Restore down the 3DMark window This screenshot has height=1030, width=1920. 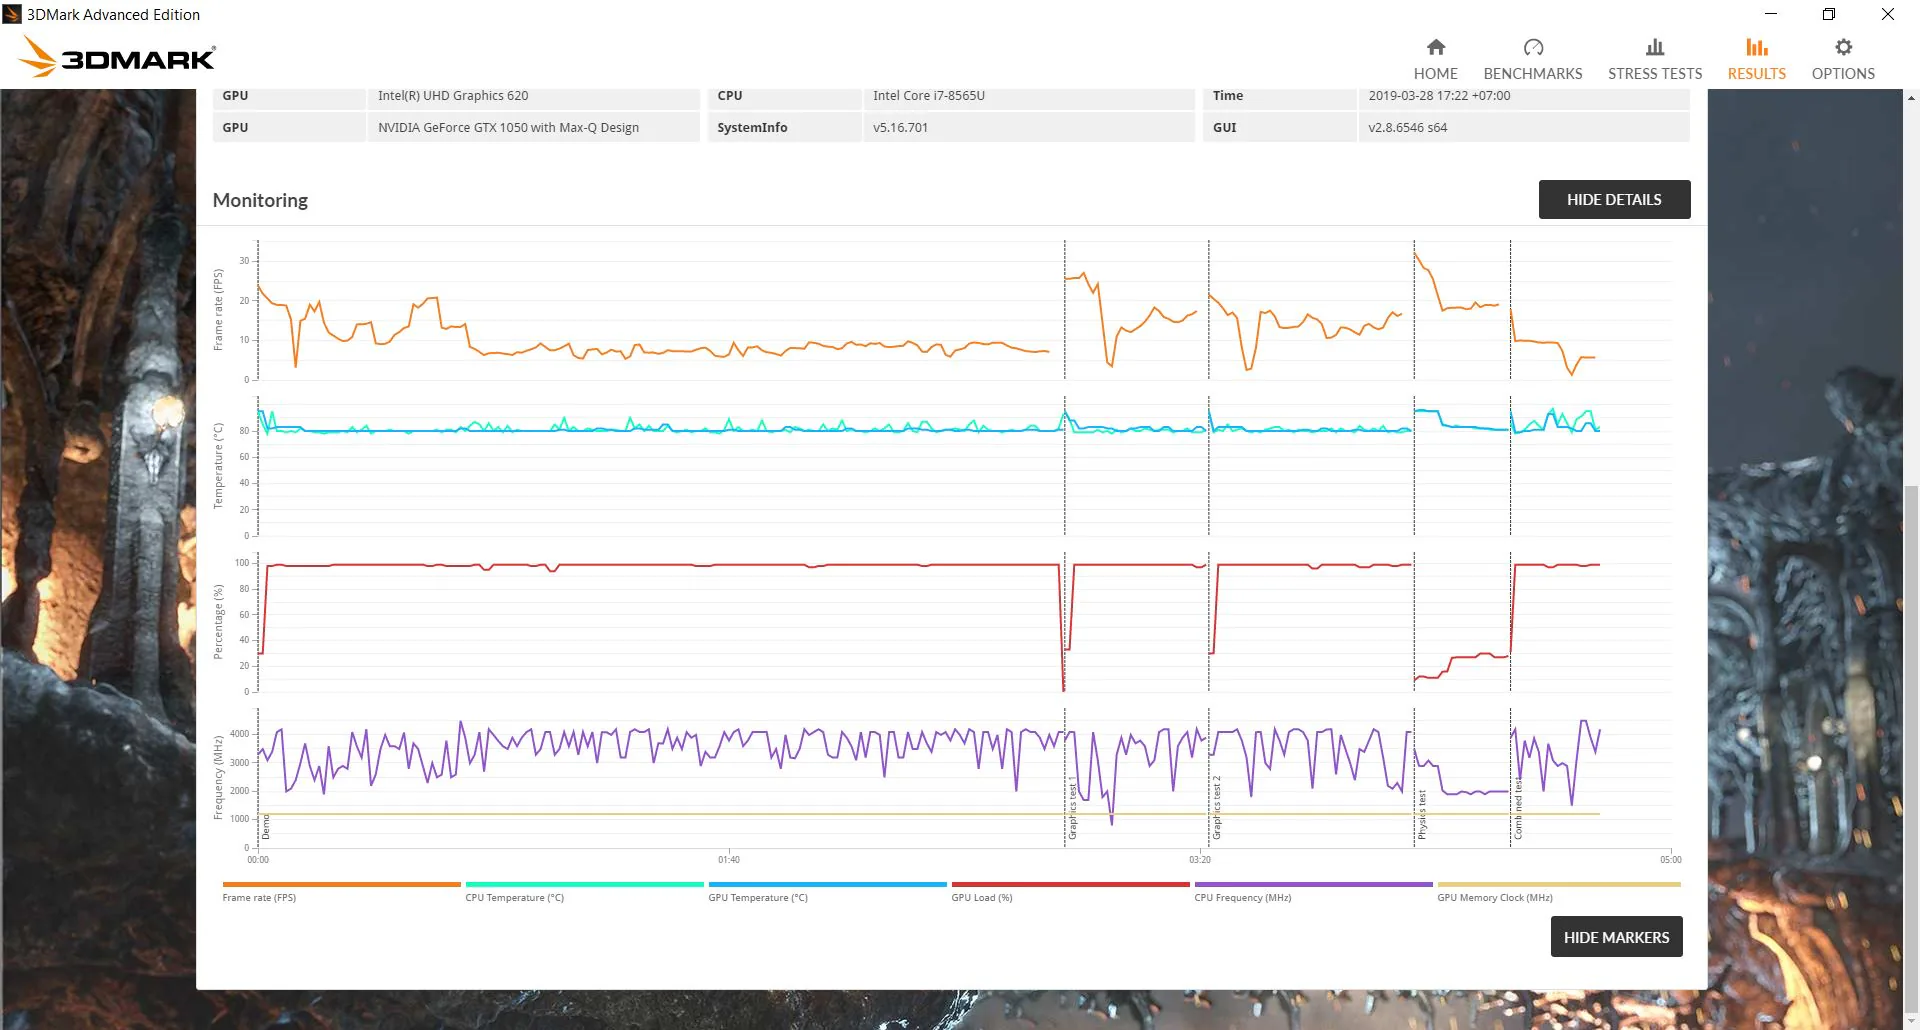point(1829,14)
